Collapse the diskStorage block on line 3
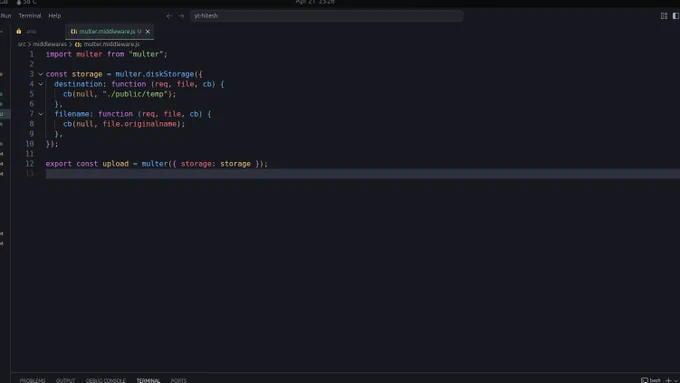Screen dimensions: 680x383 [41, 74]
